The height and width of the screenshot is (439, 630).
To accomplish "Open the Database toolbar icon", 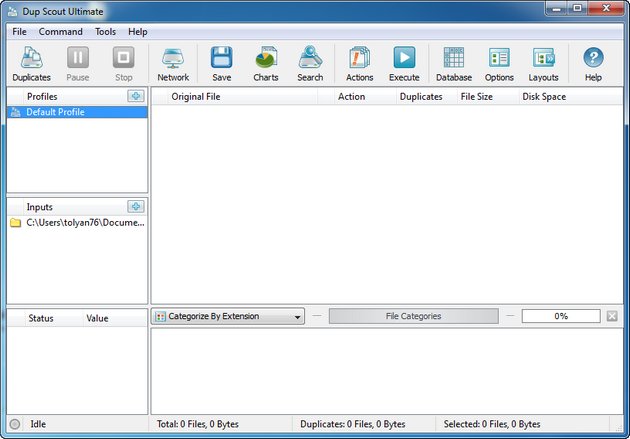I will [453, 63].
